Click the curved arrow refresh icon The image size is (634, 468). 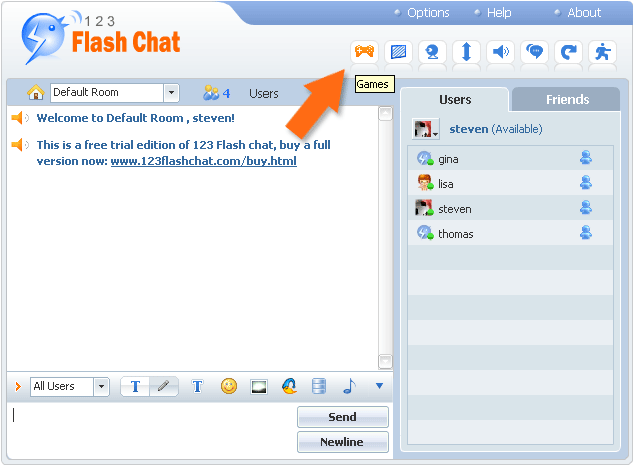tap(568, 52)
